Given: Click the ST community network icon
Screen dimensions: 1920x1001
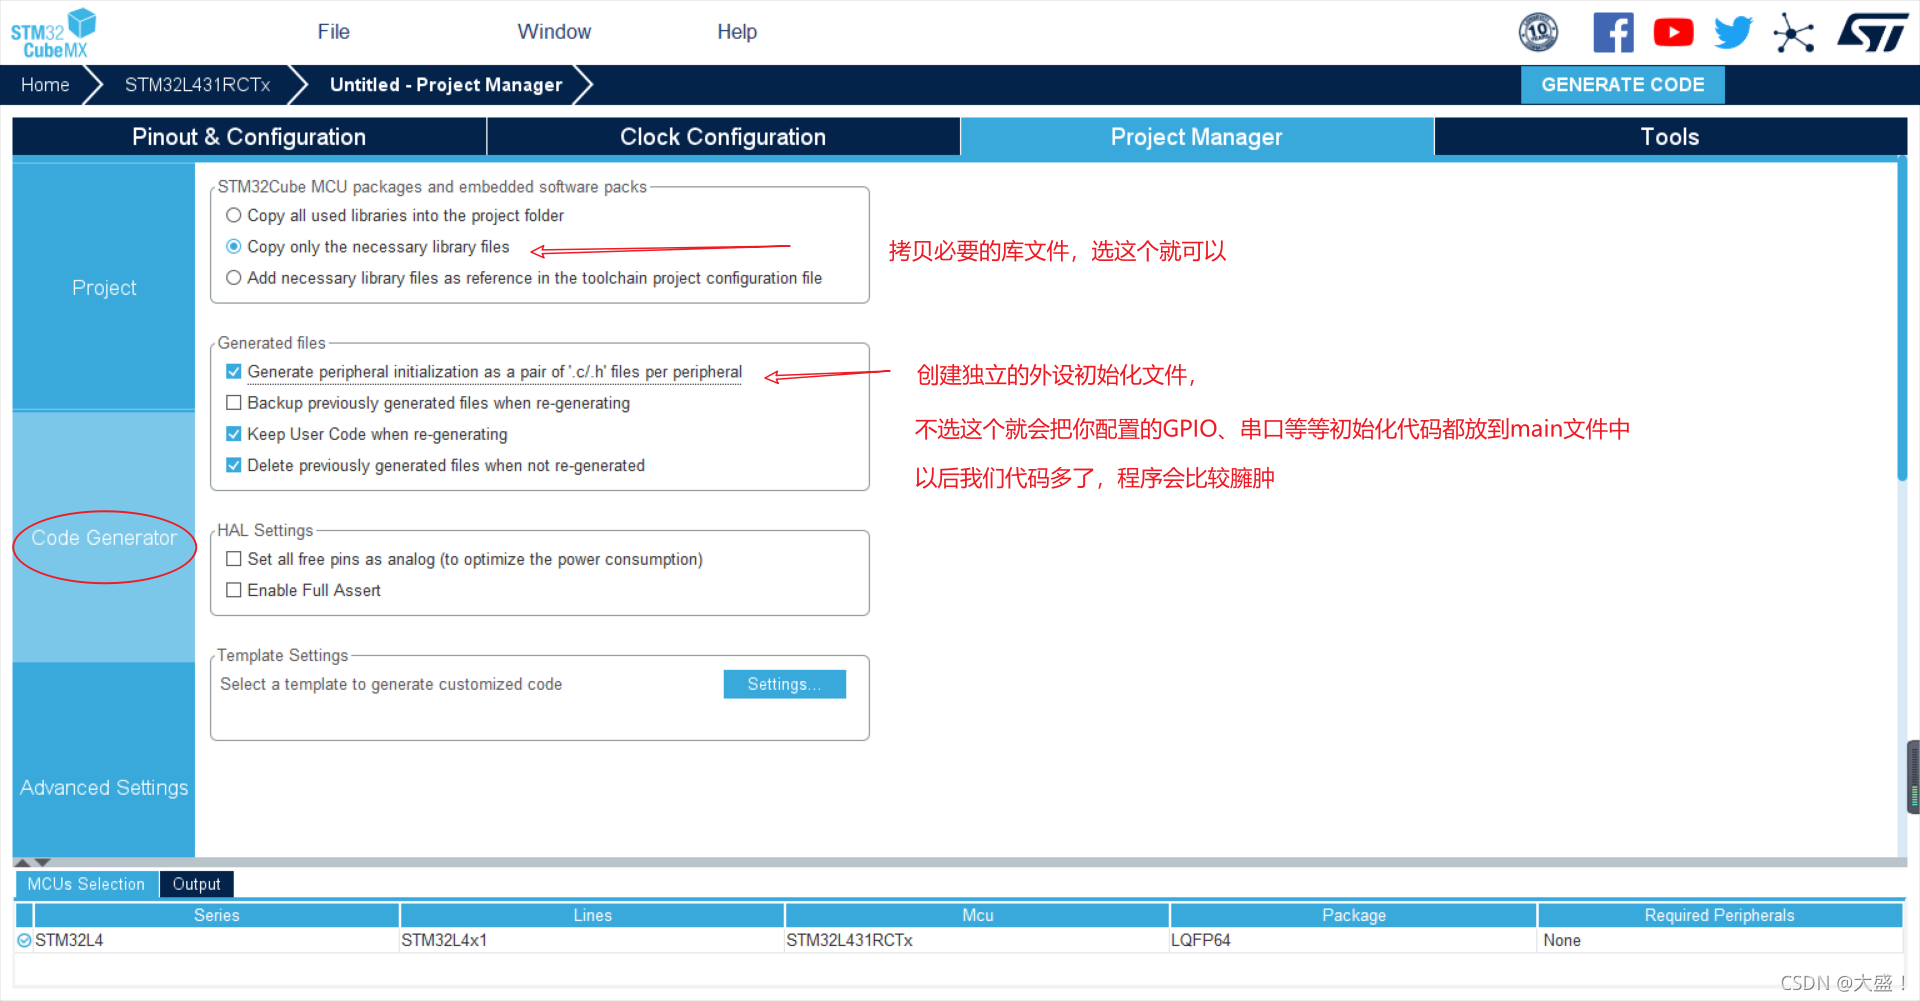Looking at the screenshot, I should [1793, 33].
